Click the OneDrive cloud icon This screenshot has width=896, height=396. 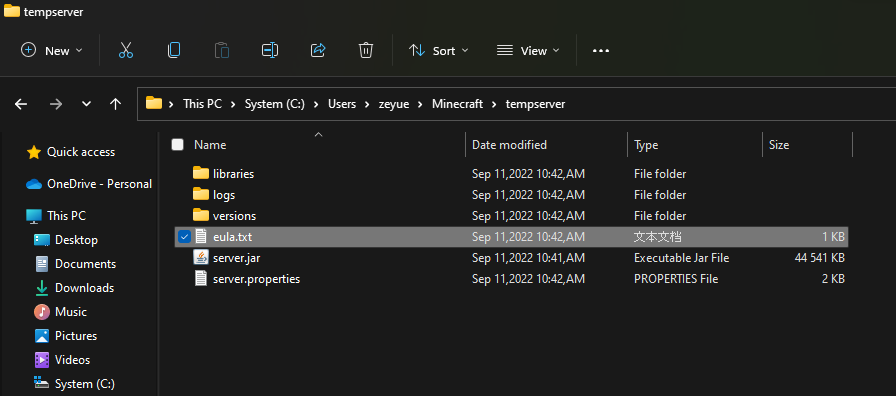click(34, 184)
